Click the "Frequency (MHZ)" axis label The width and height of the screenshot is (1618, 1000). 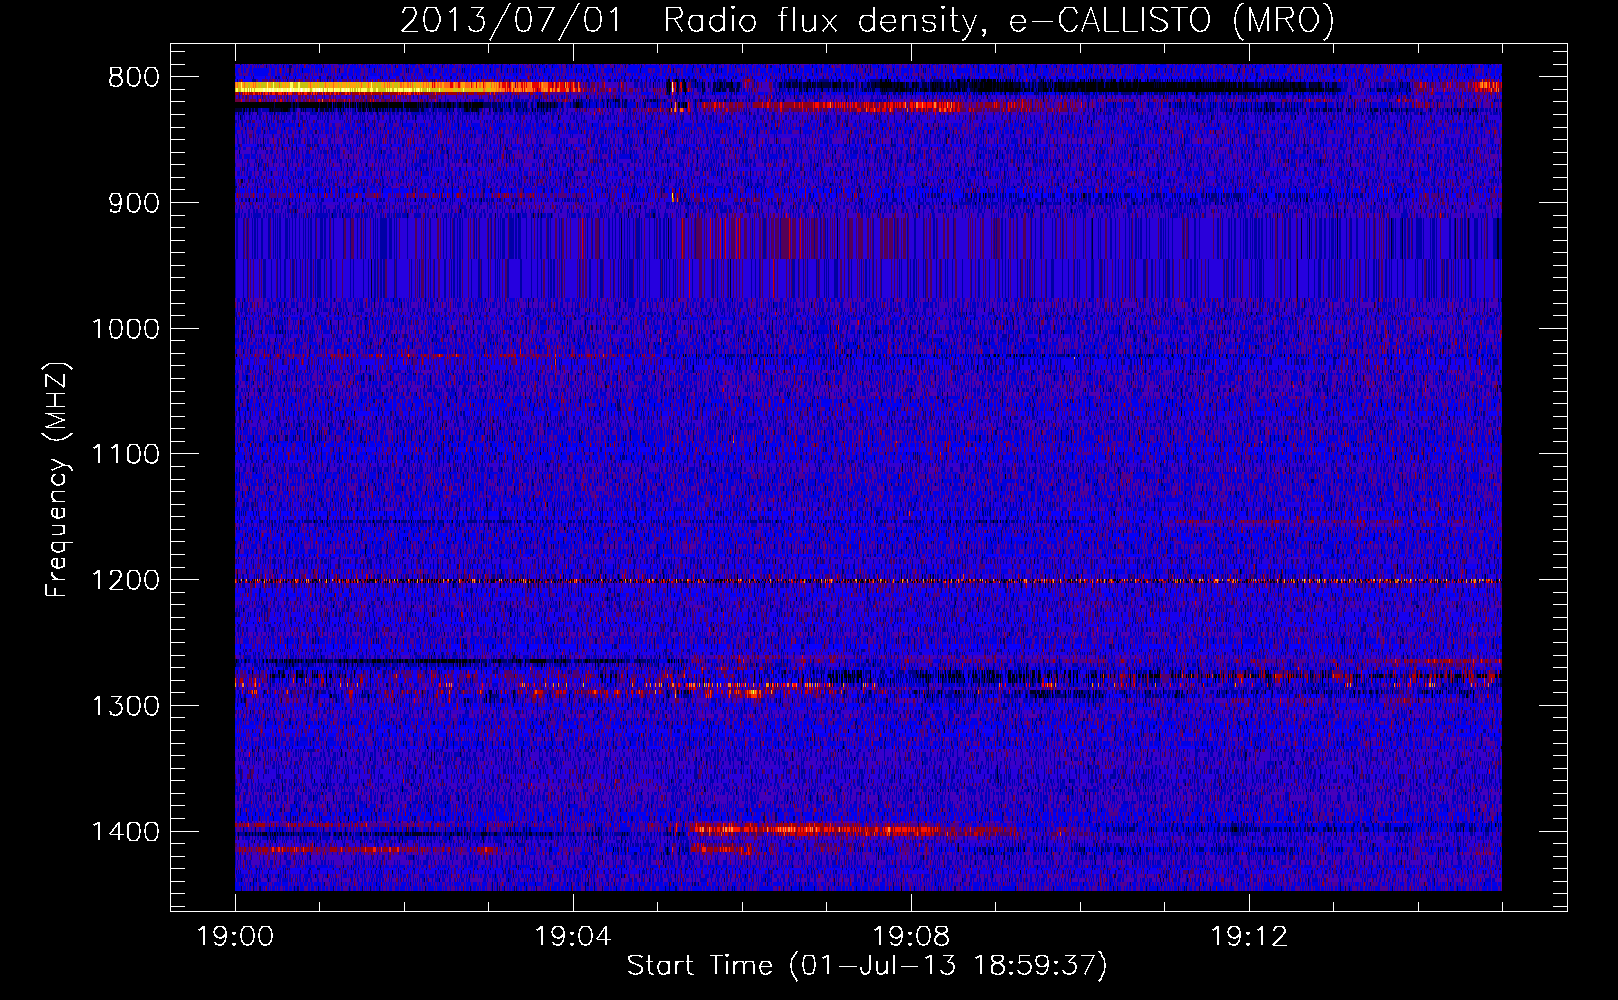57,481
